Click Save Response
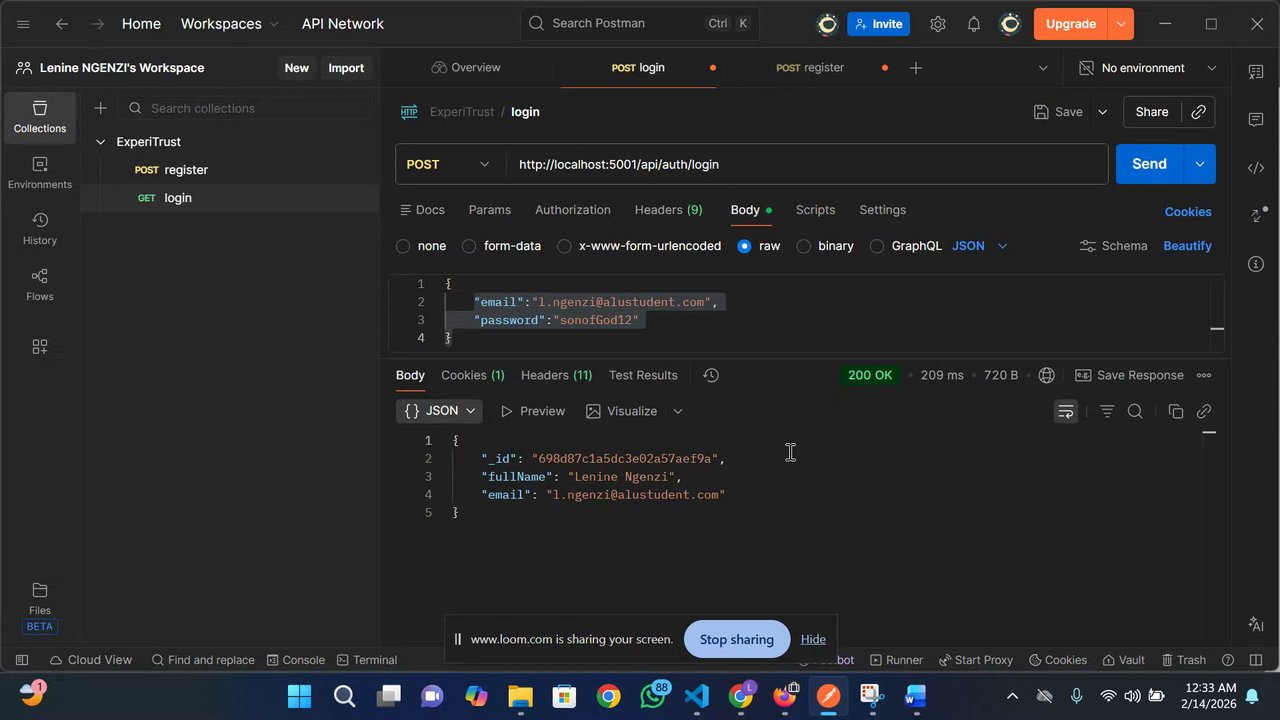This screenshot has height=720, width=1280. (x=1129, y=375)
